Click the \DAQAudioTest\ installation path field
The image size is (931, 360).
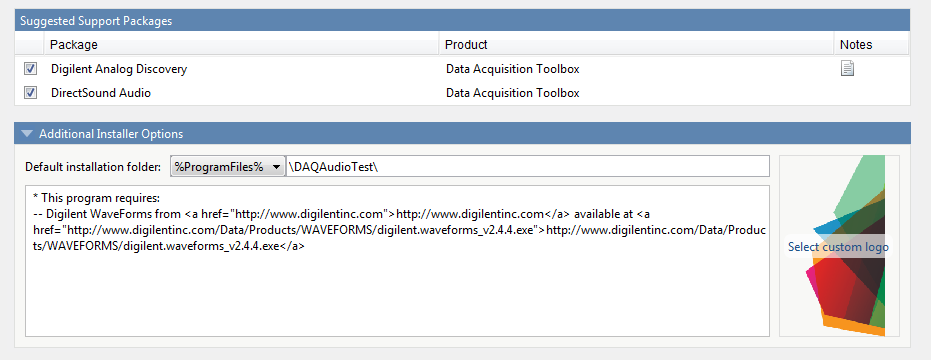(527, 167)
